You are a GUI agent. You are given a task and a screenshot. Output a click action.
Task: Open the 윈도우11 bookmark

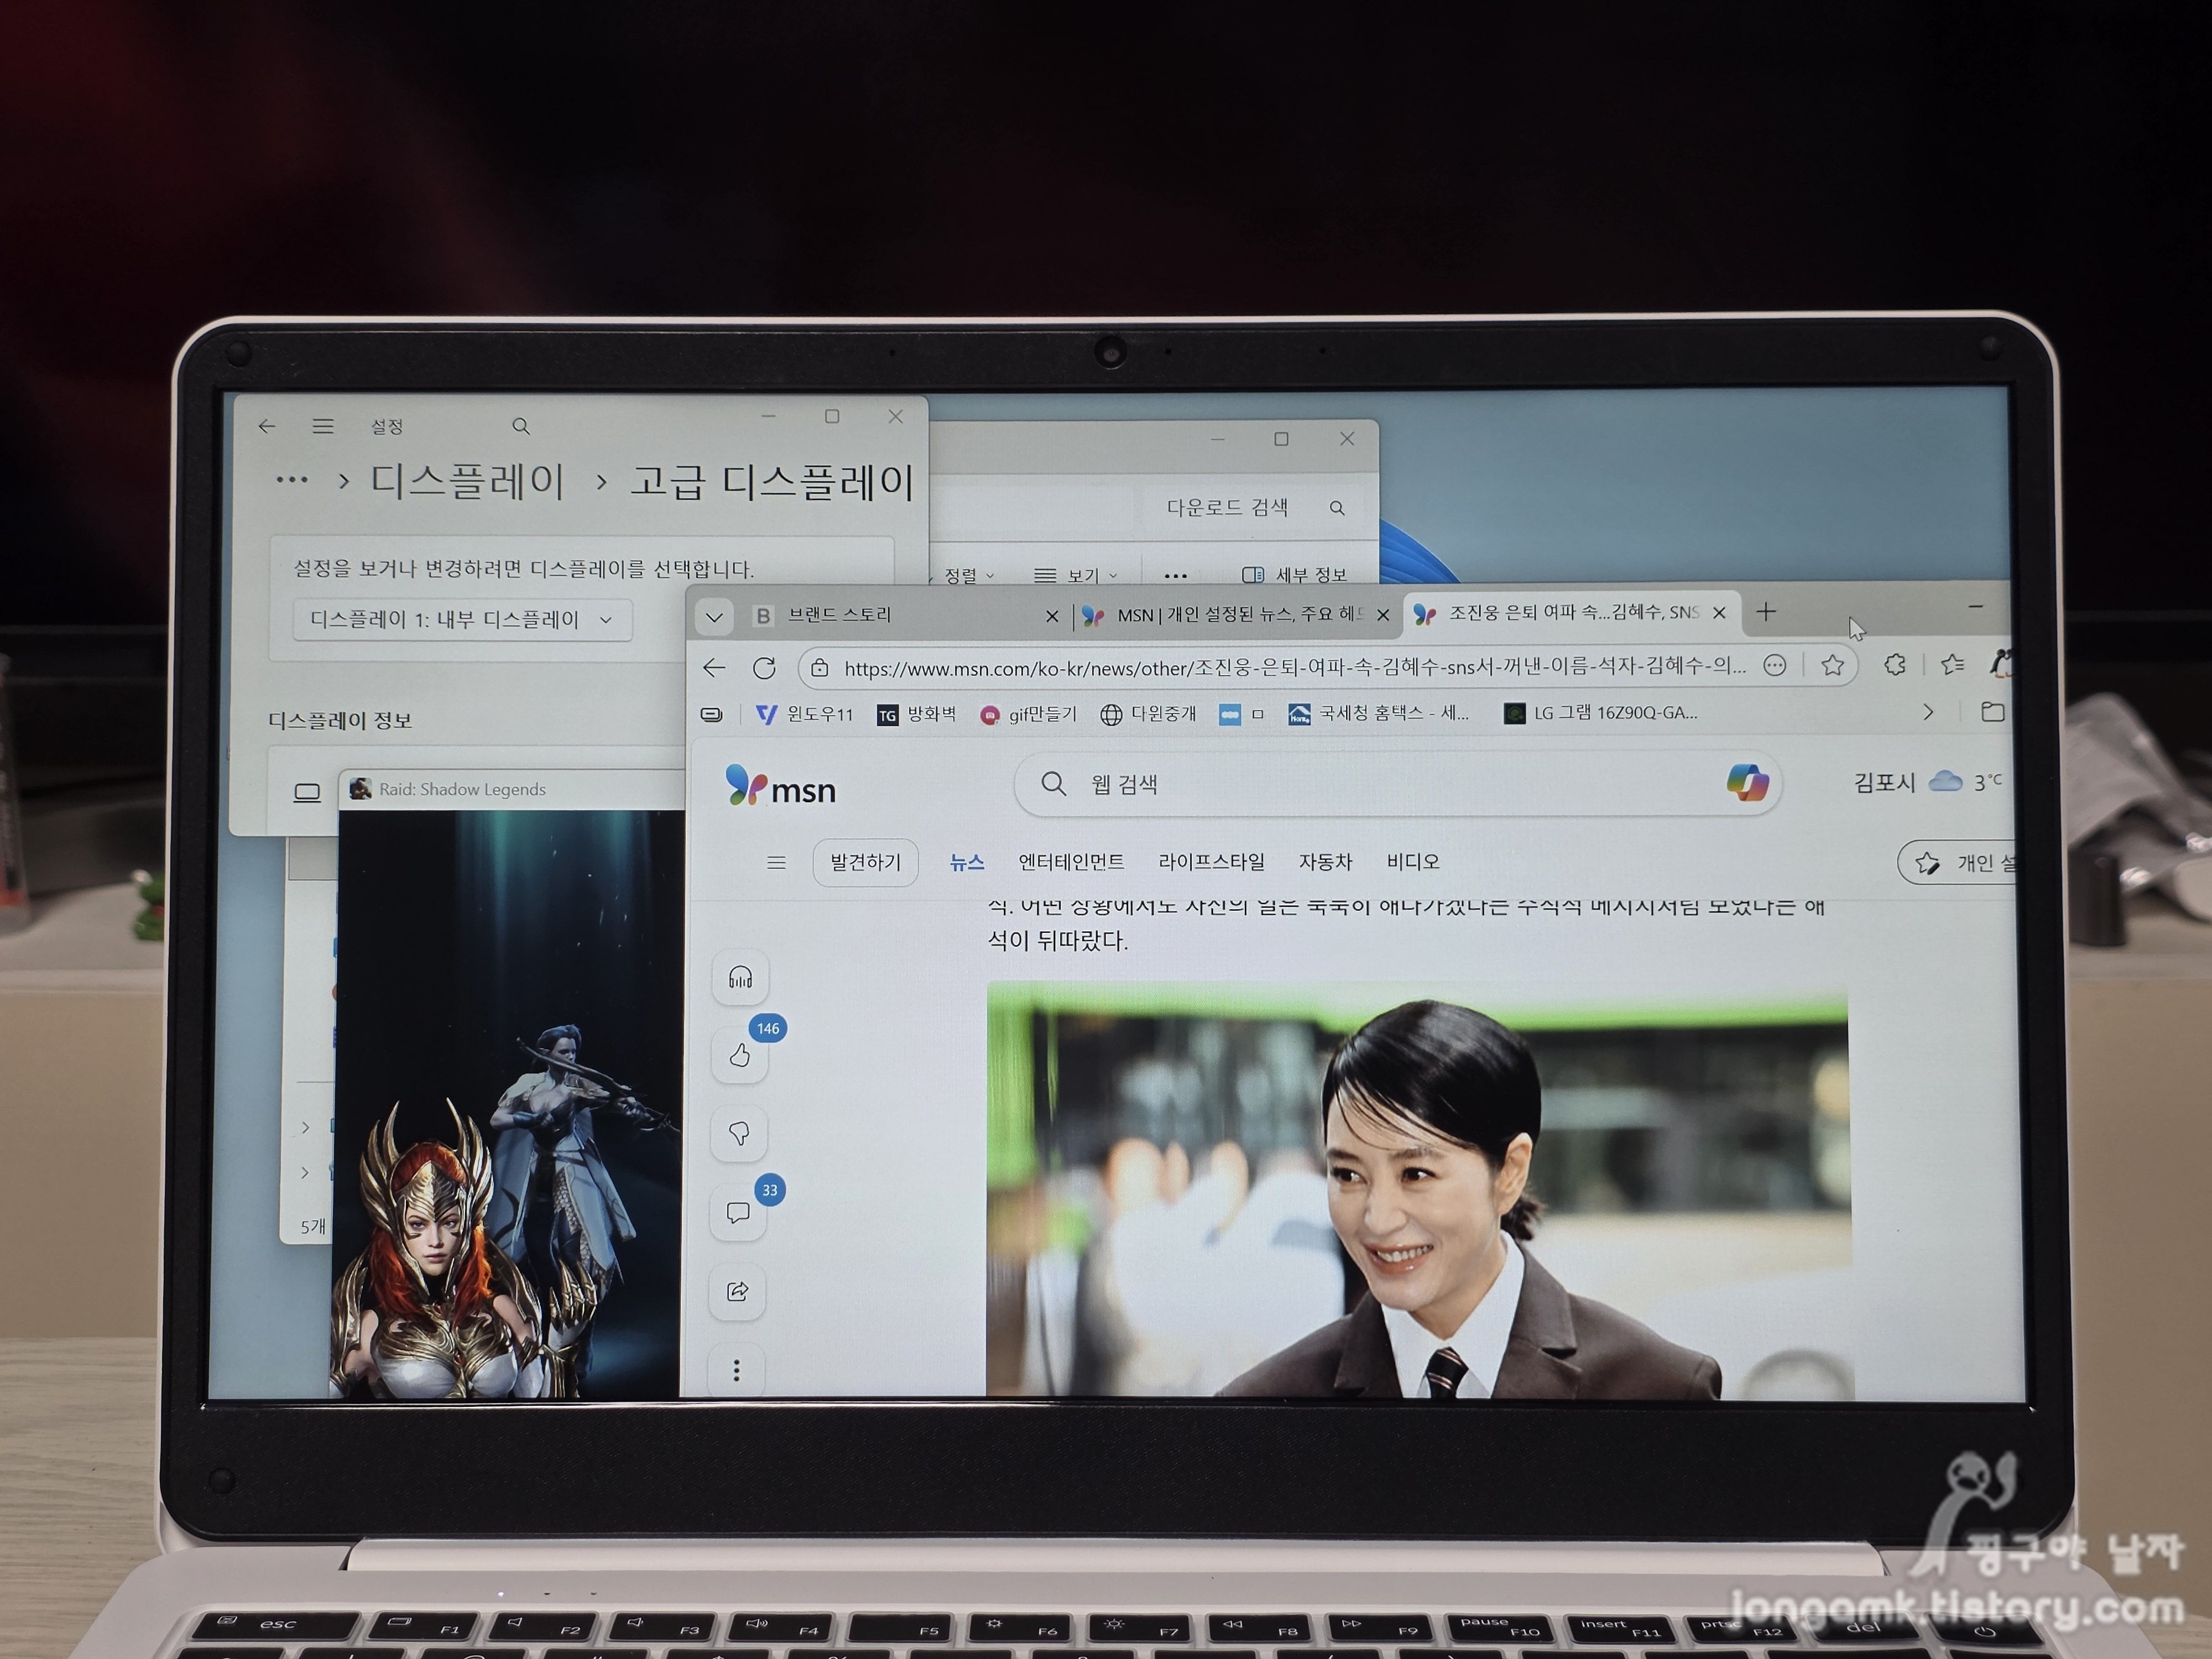tap(805, 714)
